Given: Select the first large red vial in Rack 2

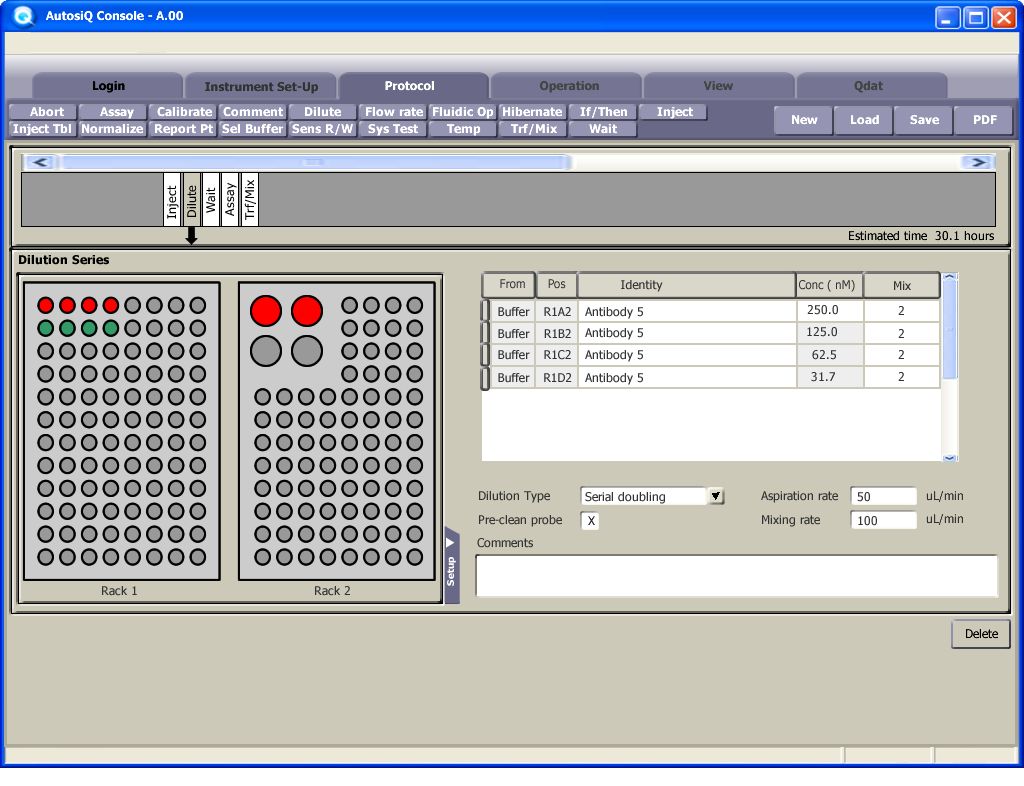Looking at the screenshot, I should click(x=266, y=311).
